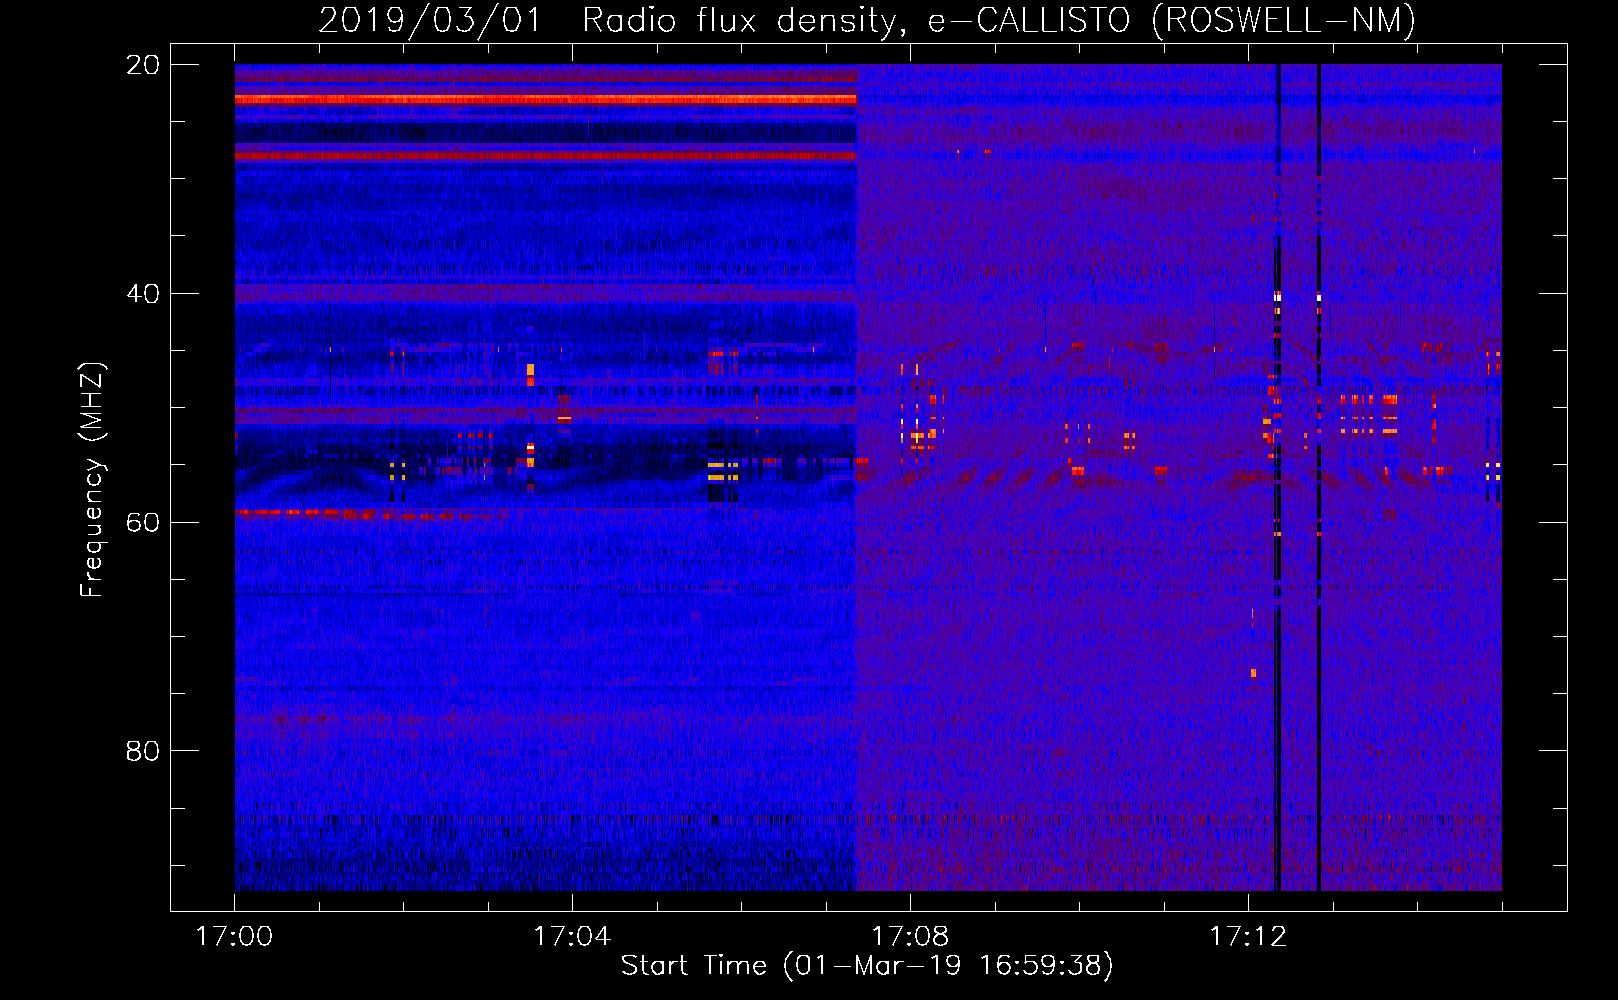This screenshot has height=1000, width=1618.
Task: Click the 40 frequency tick label
Action: point(143,294)
